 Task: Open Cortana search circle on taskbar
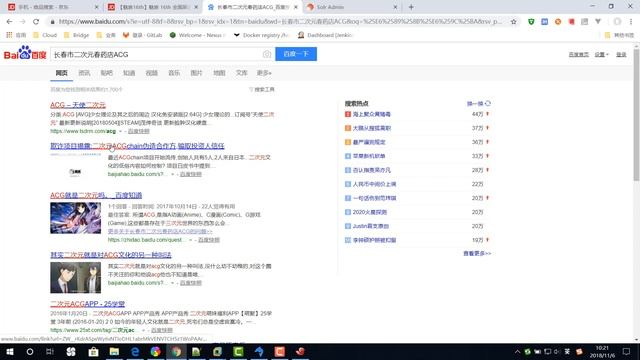click(x=30, y=351)
